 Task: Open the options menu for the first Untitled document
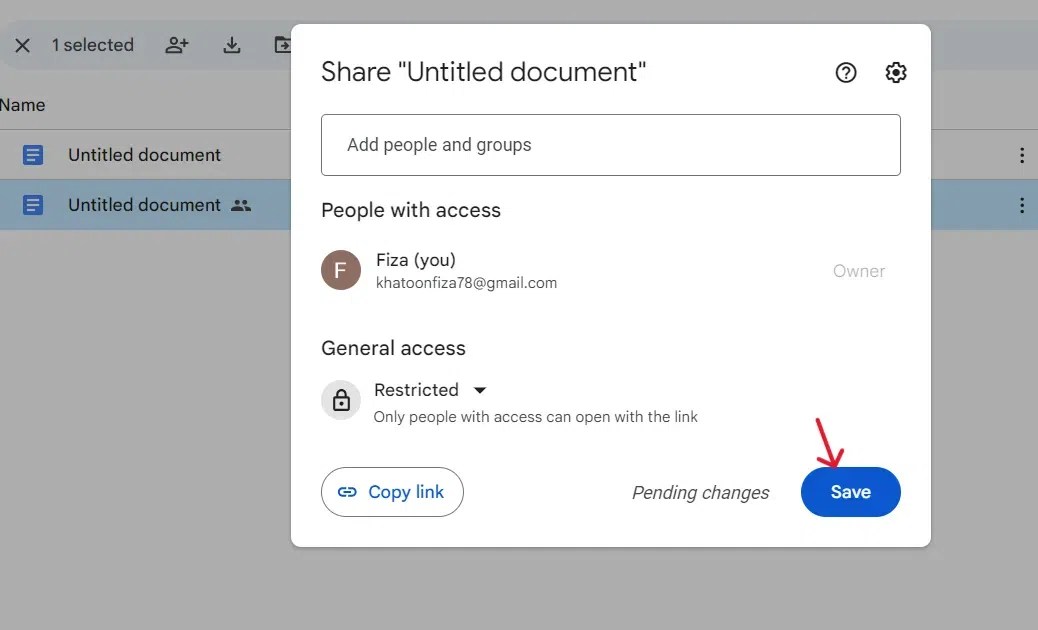point(1021,155)
